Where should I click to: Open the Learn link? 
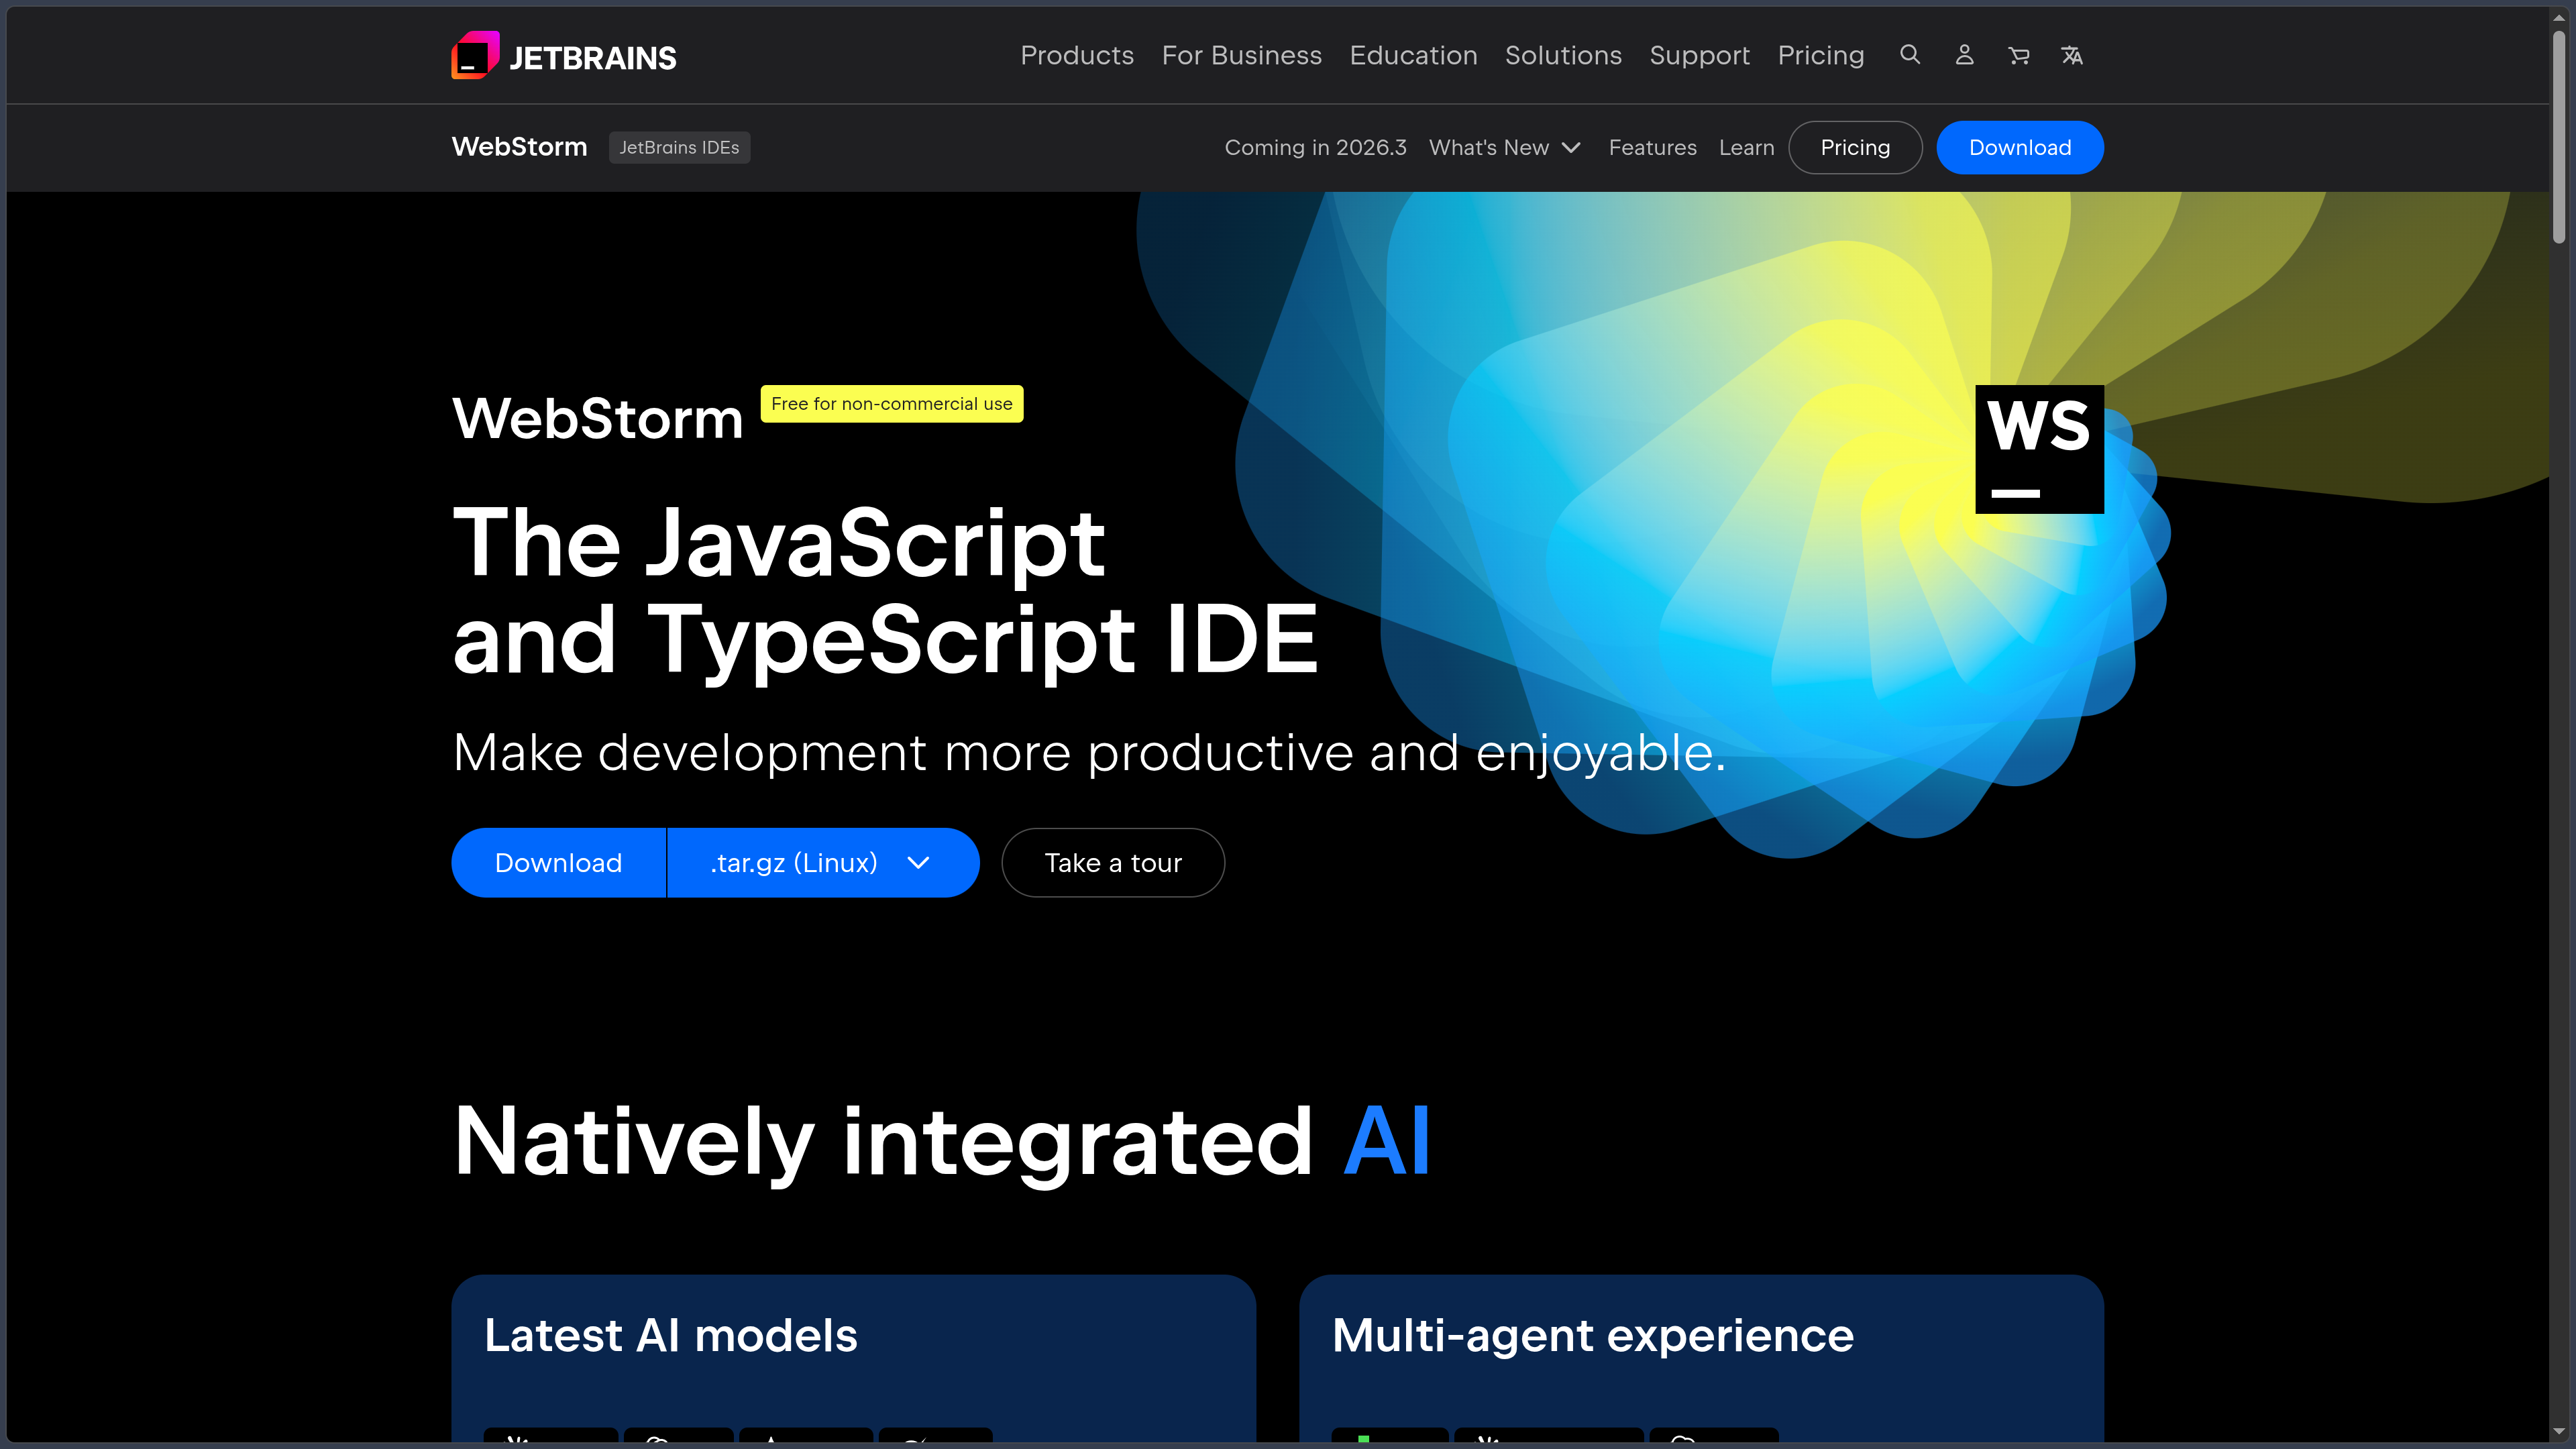(1746, 147)
